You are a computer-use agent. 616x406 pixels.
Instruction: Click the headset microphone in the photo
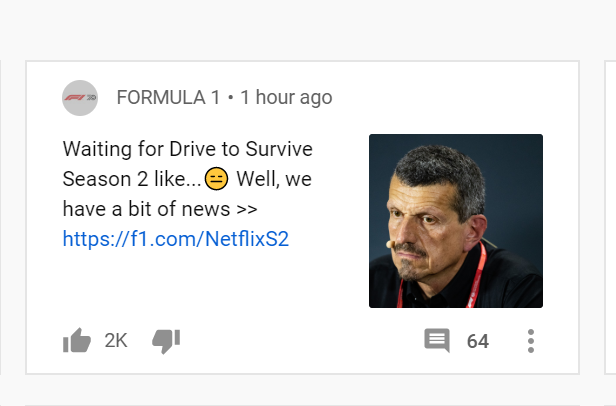pyautogui.click(x=388, y=243)
